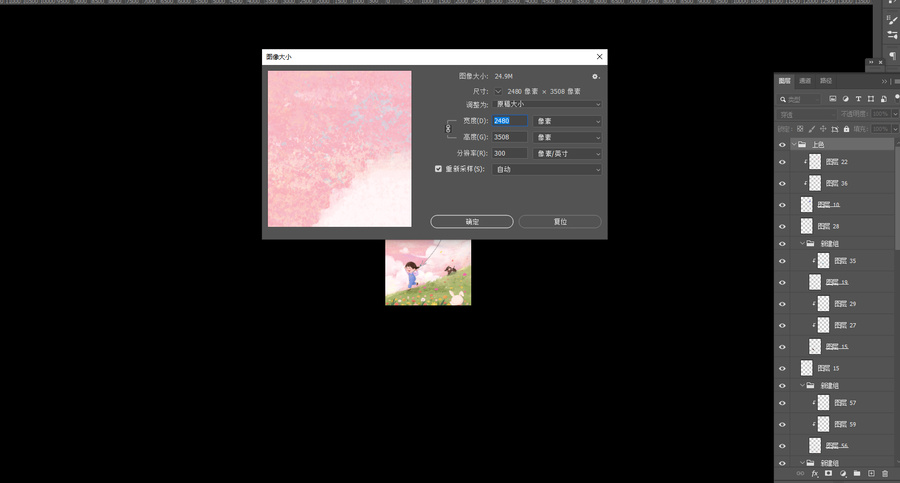Open the Image Size dialog gear settings

point(595,76)
